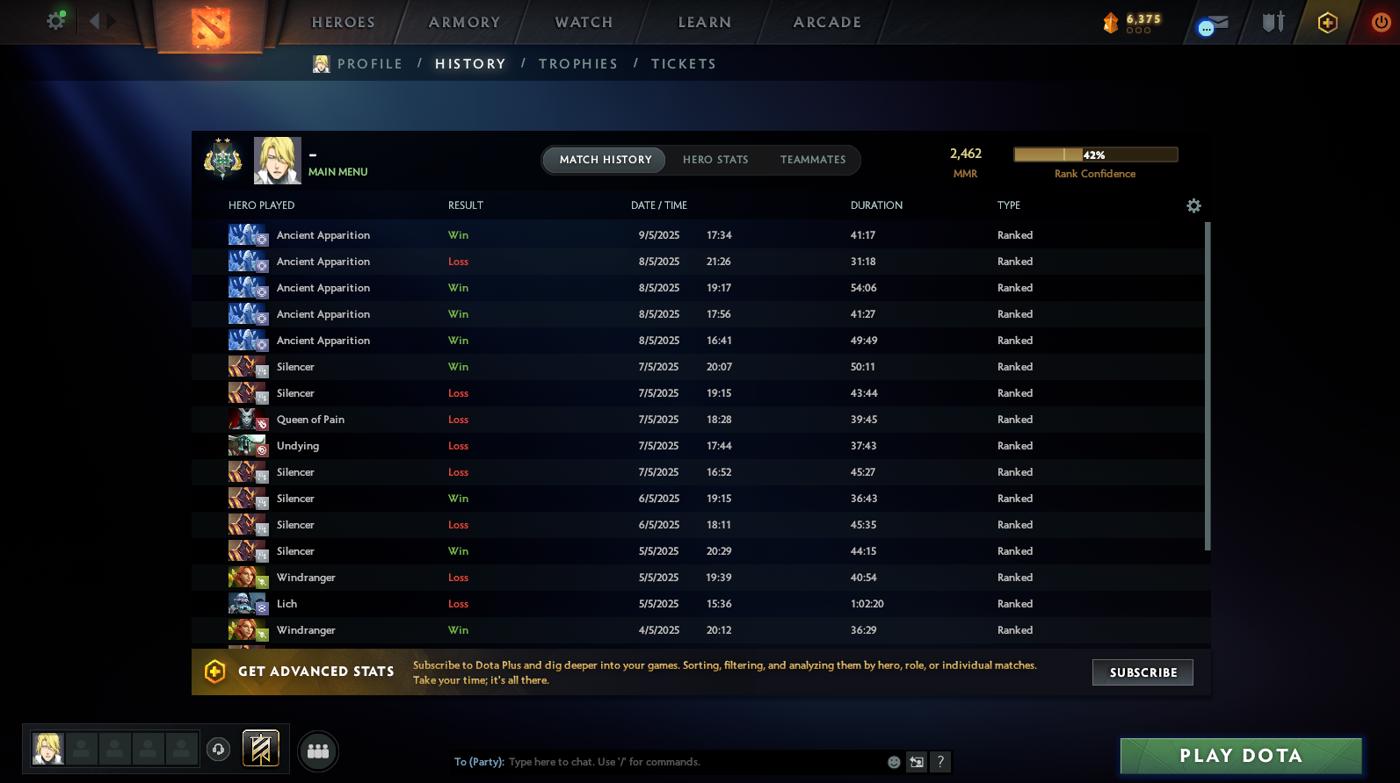Go forward with the right arrow
The image size is (1400, 783).
pyautogui.click(x=111, y=21)
